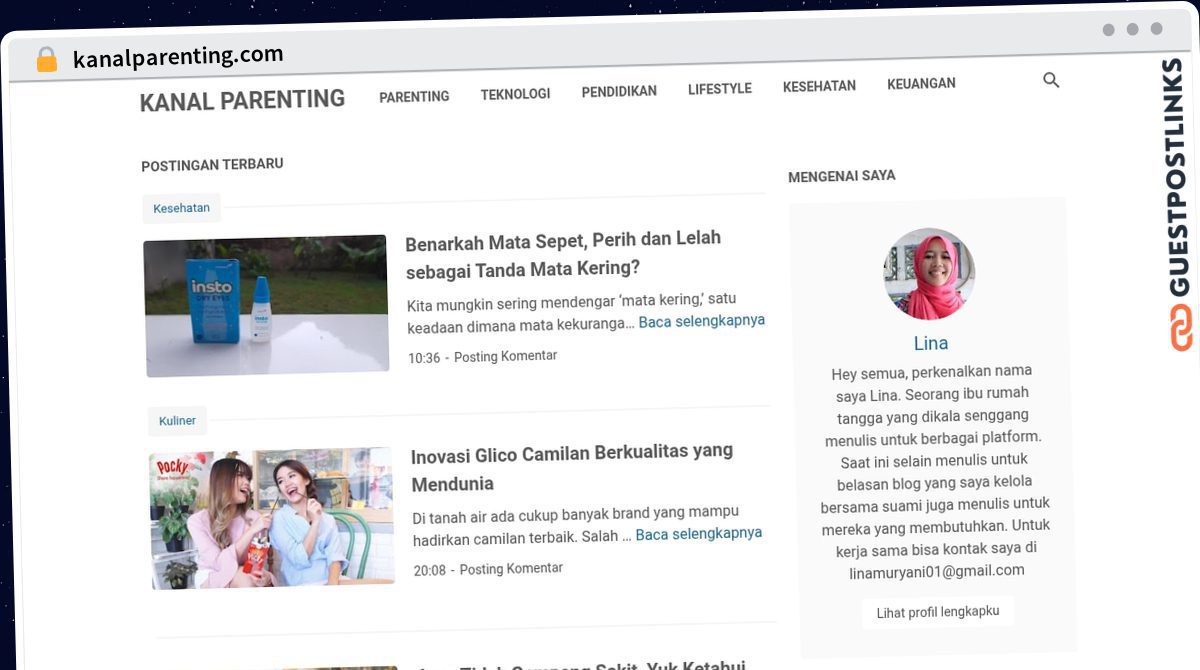Open the KEUANGAN menu item
The image size is (1200, 670).
(x=921, y=84)
